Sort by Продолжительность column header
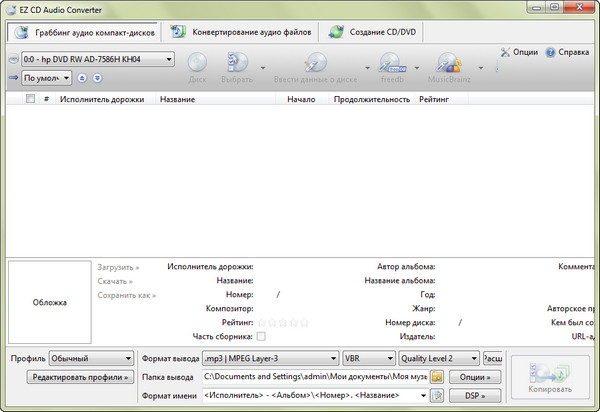Viewport: 600px width, 412px height. tap(372, 99)
